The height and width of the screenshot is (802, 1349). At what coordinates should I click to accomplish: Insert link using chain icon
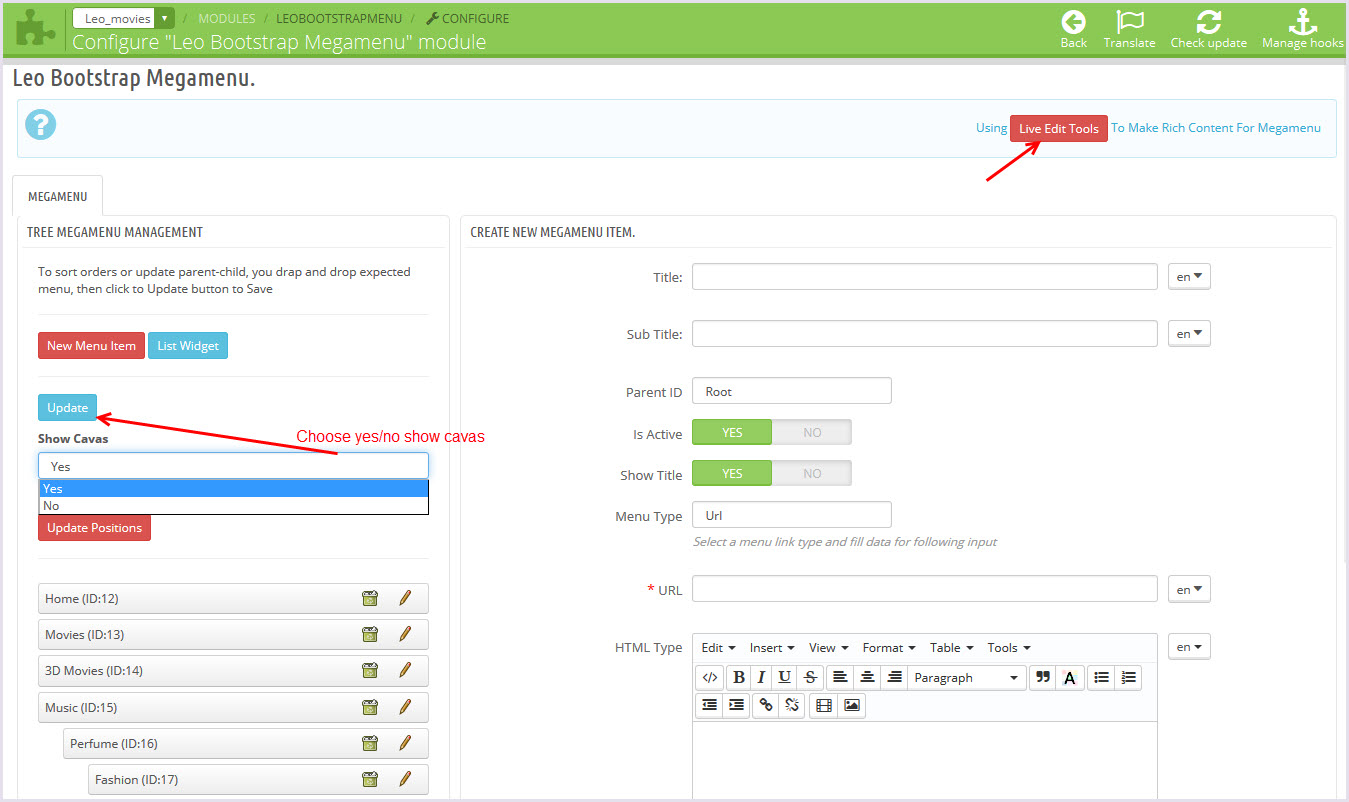click(766, 705)
